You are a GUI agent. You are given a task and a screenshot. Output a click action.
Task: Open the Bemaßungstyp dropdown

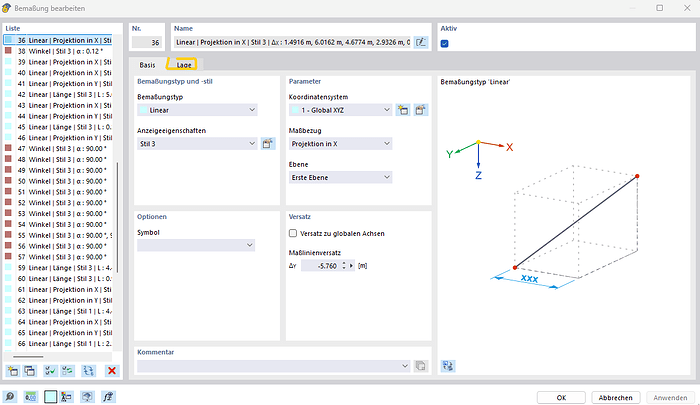click(x=196, y=110)
